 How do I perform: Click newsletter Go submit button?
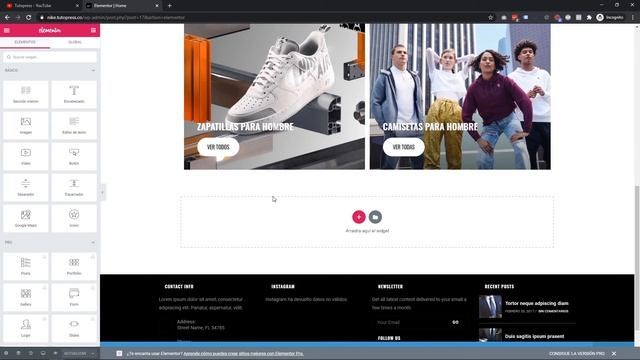[455, 322]
